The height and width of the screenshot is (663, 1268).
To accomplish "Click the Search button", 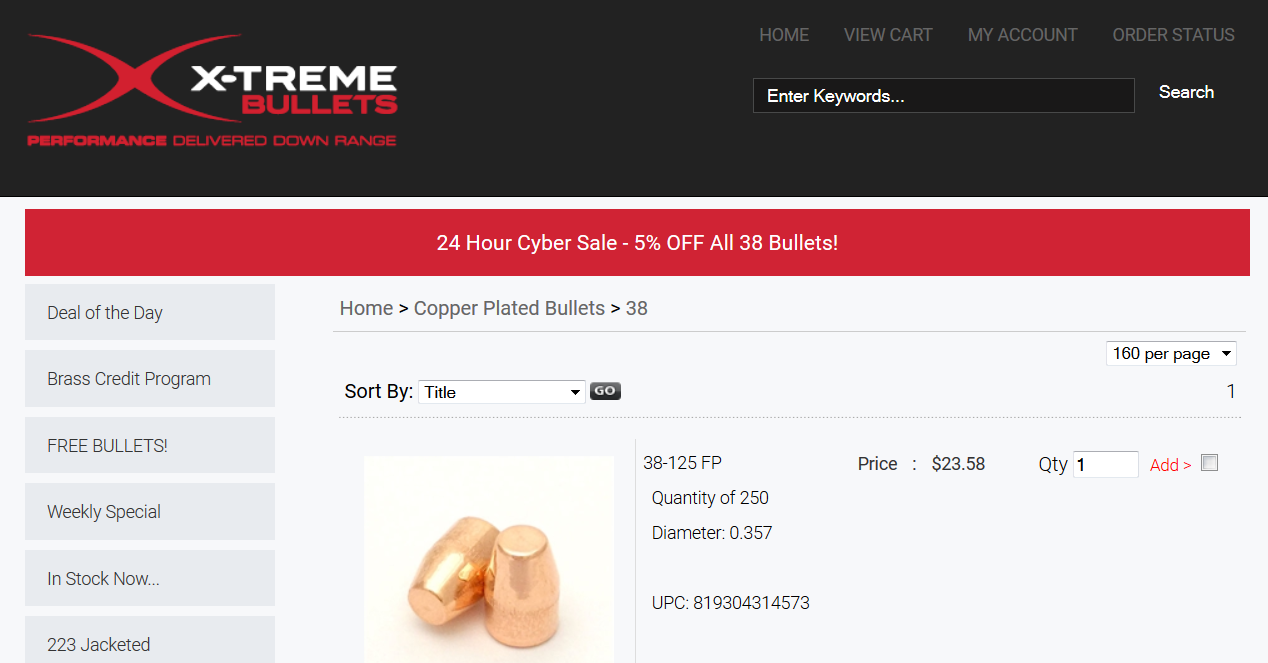I will 1186,92.
